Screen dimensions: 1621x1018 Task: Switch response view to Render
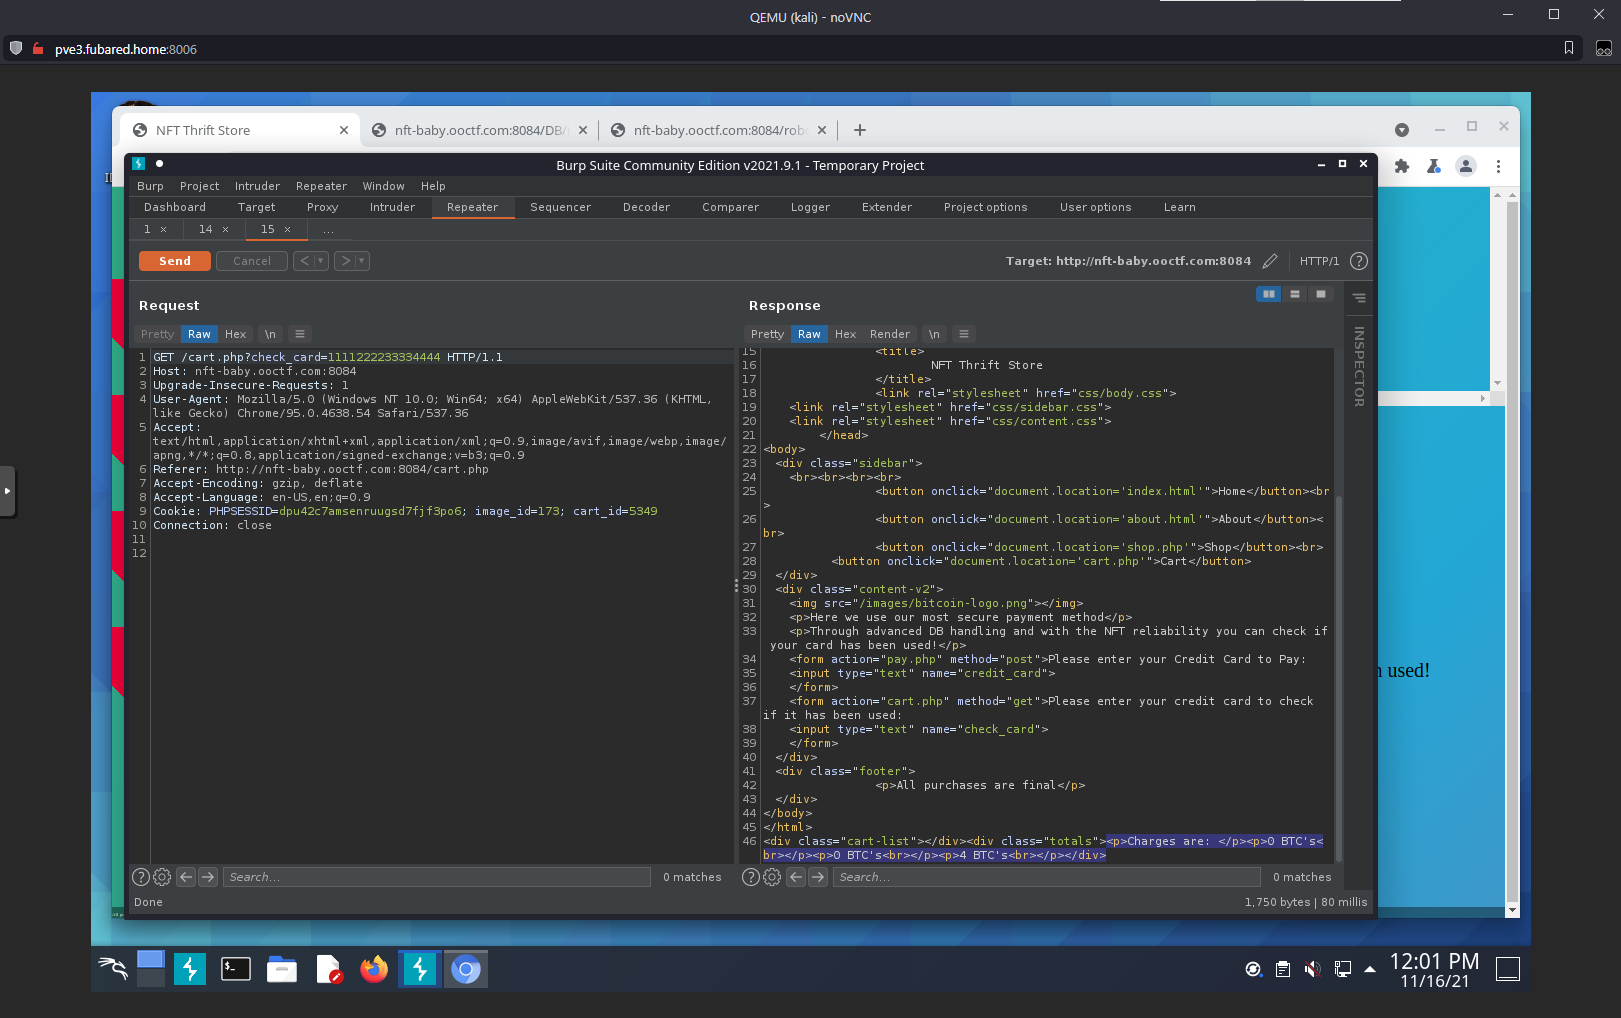[x=890, y=334]
